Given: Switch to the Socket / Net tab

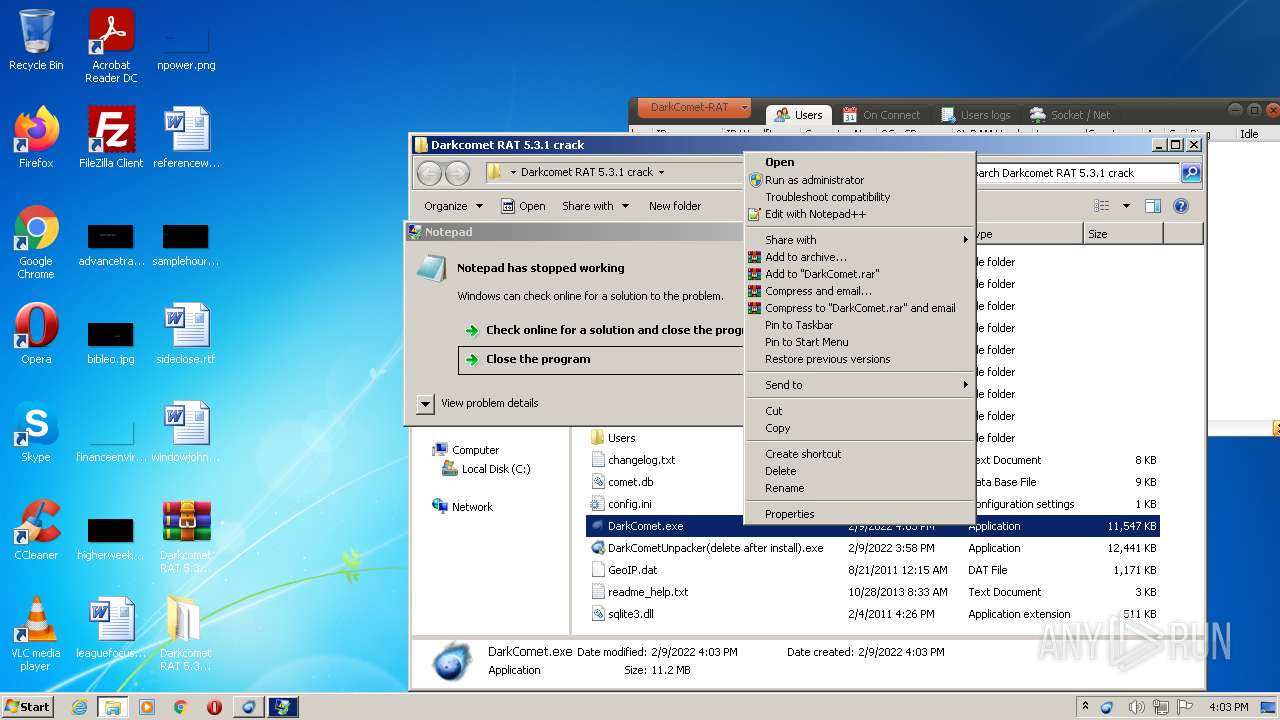Looking at the screenshot, I should click(1070, 115).
